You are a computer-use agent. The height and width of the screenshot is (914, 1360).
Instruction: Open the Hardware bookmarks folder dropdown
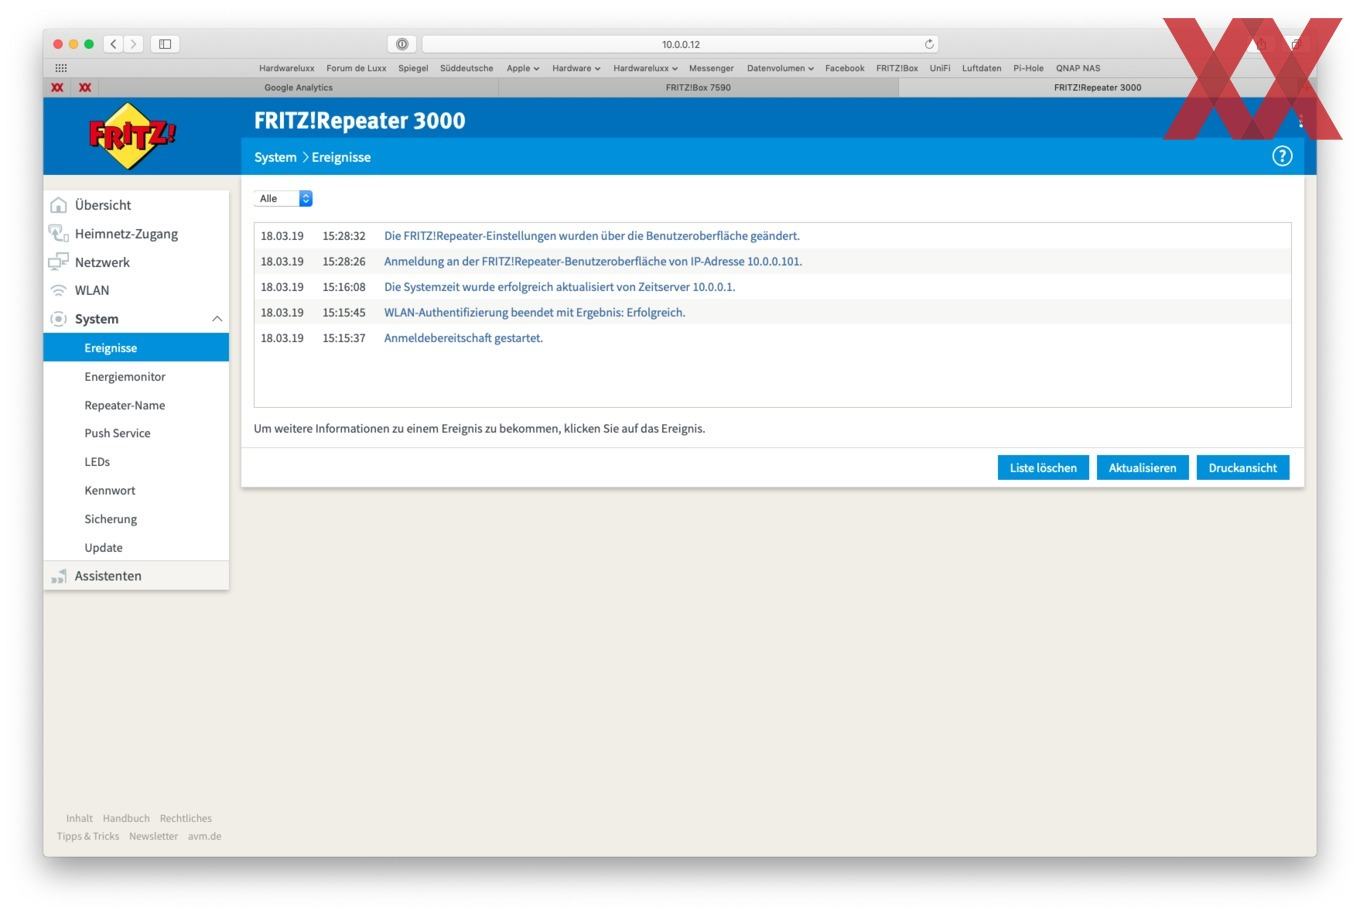(x=576, y=68)
